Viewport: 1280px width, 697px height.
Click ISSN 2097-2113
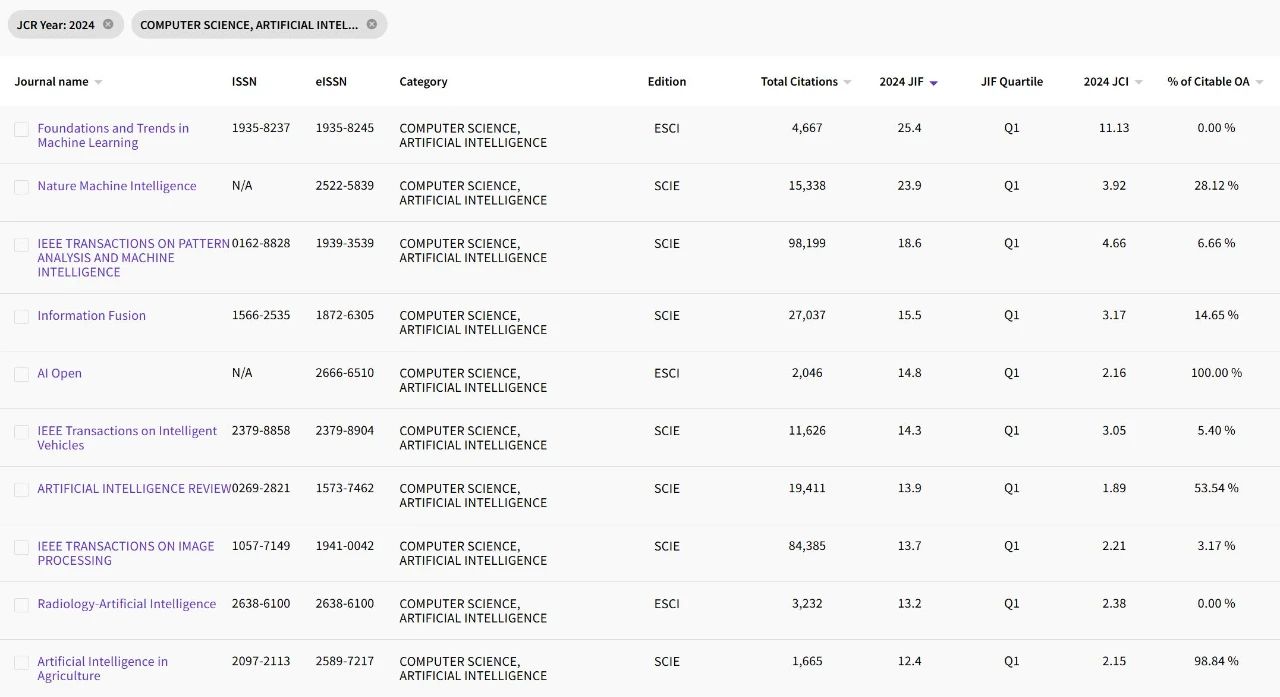[x=261, y=661]
